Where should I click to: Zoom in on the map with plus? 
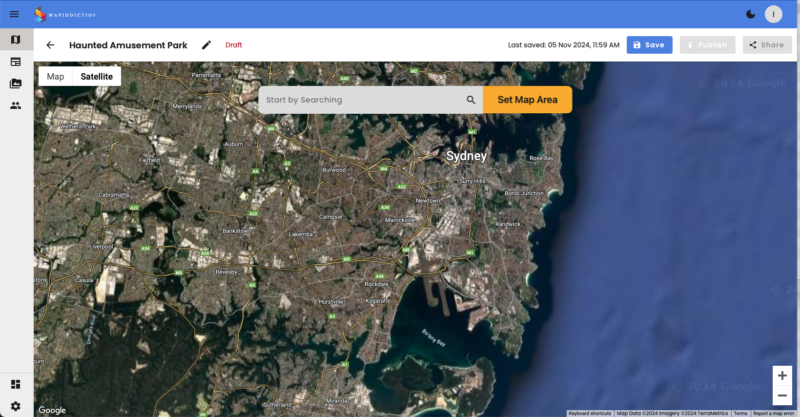click(782, 375)
